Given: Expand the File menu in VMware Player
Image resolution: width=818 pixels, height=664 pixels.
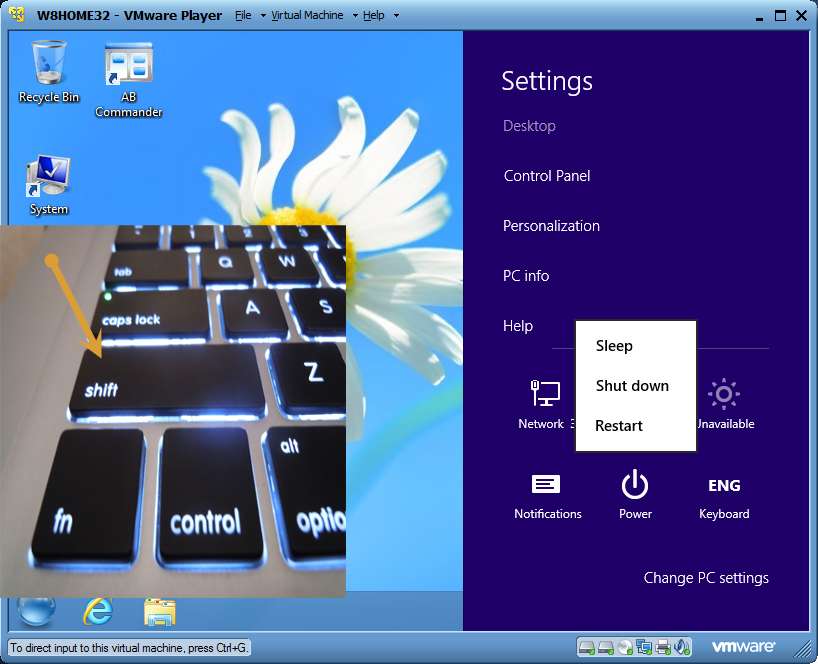Looking at the screenshot, I should 244,16.
